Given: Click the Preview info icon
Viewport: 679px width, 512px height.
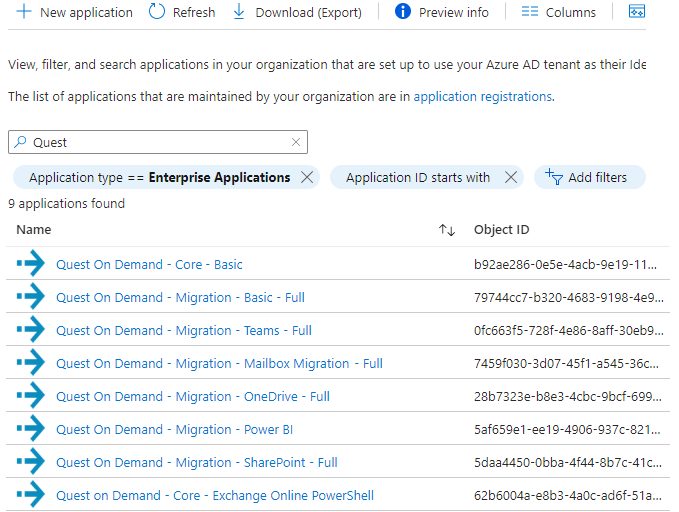Looking at the screenshot, I should pos(403,12).
